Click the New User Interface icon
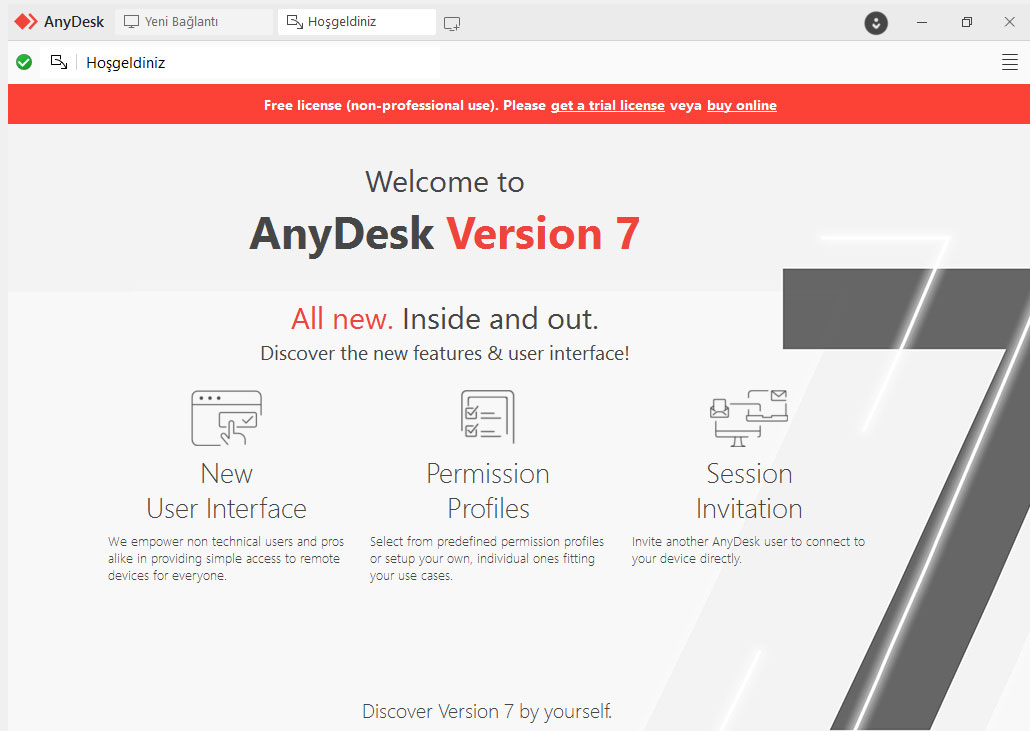 [226, 417]
